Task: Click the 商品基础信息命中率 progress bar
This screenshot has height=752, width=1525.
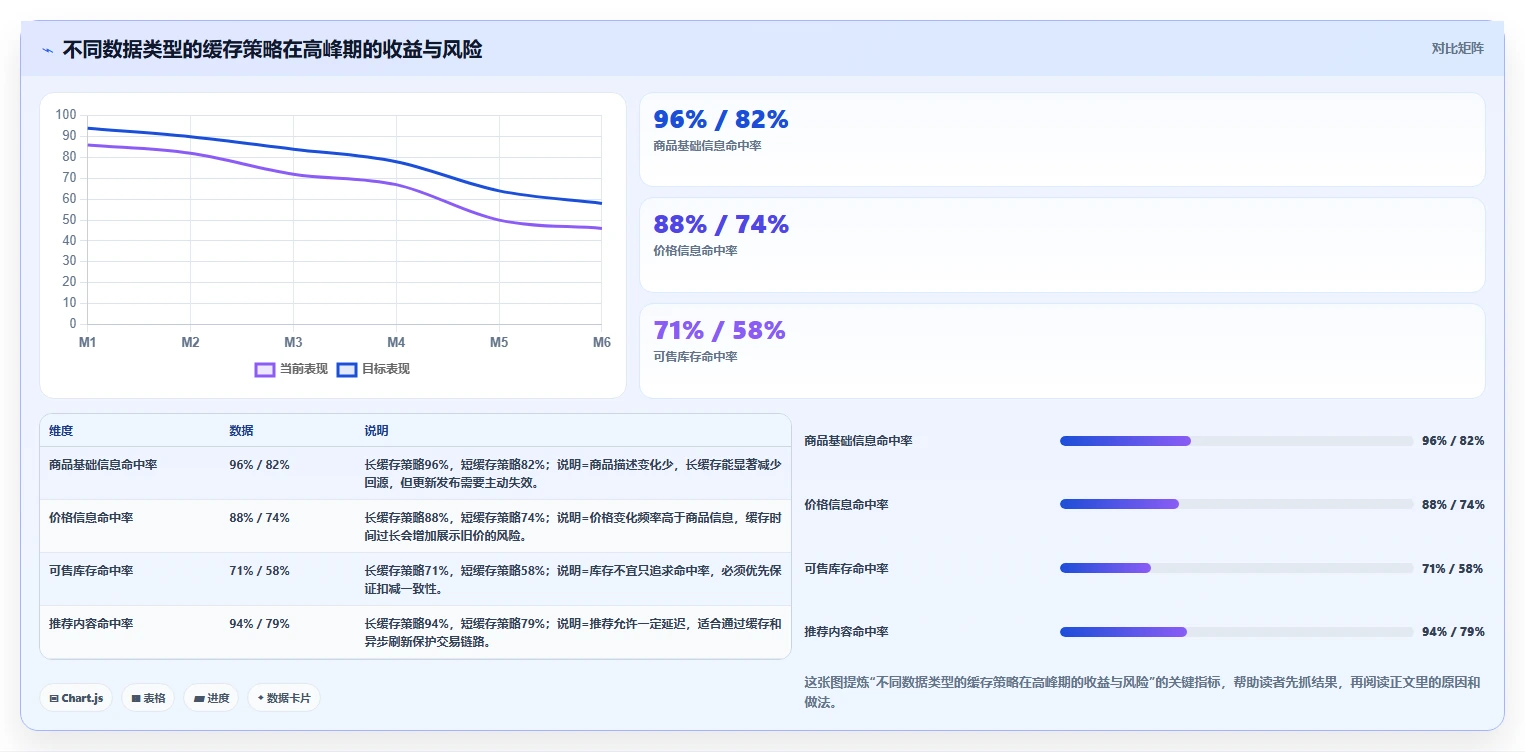Action: pyautogui.click(x=1236, y=441)
